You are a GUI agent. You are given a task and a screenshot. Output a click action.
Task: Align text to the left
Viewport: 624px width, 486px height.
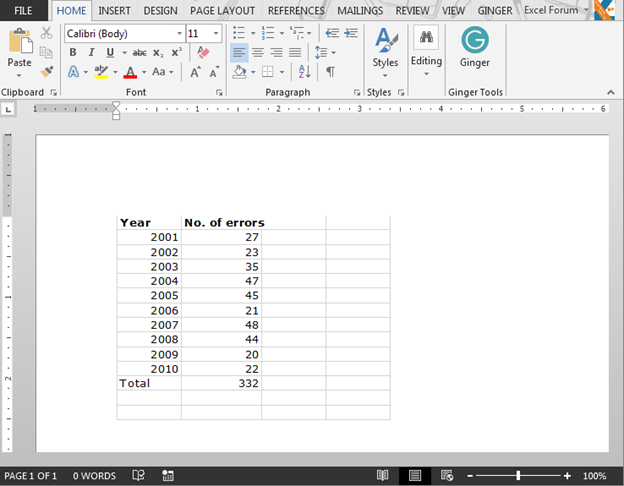click(x=239, y=53)
